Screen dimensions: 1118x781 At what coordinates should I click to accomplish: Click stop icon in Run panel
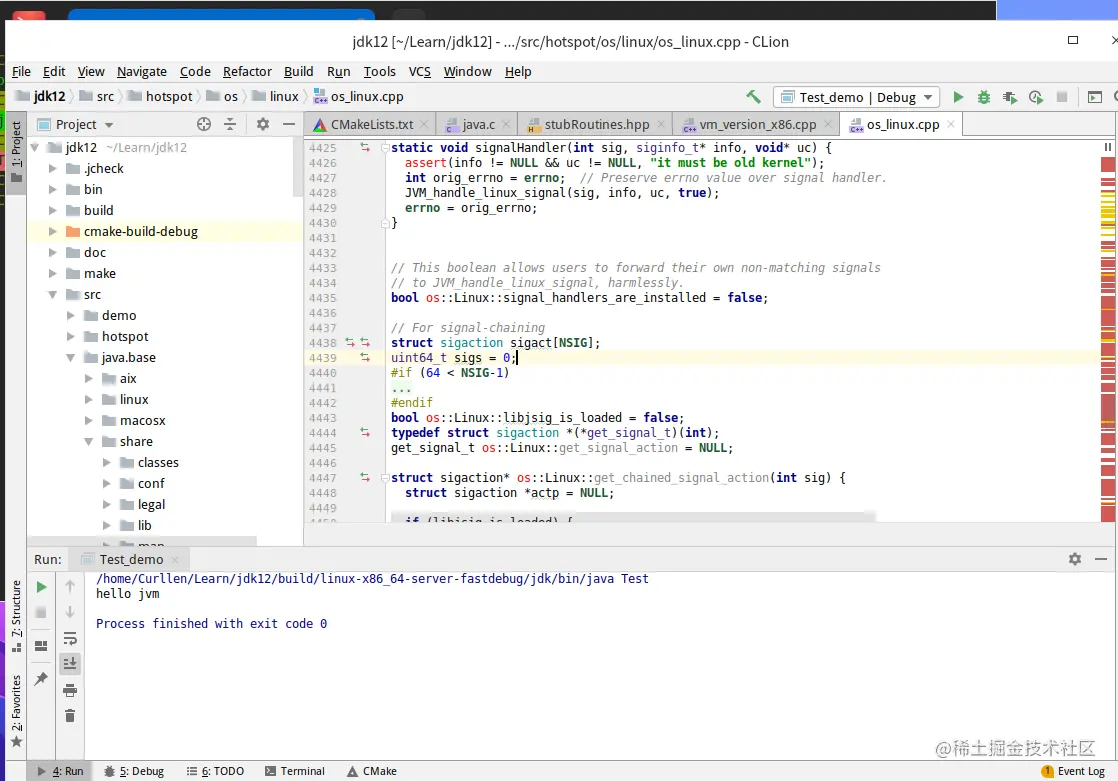pos(41,613)
